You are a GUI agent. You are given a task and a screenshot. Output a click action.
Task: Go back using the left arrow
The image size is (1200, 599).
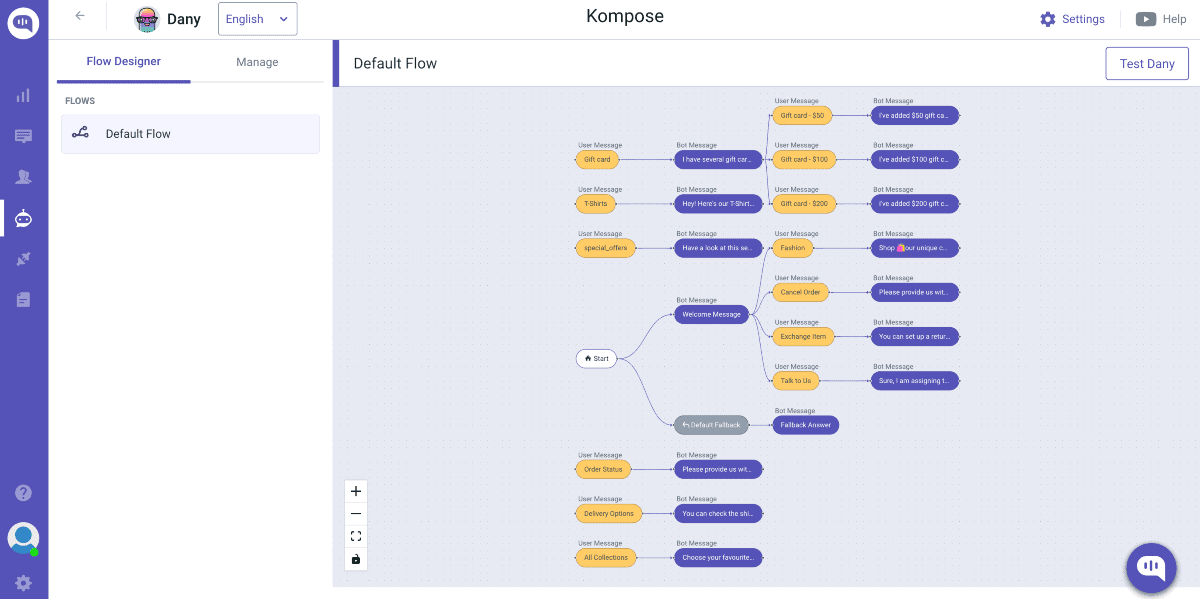tap(80, 16)
